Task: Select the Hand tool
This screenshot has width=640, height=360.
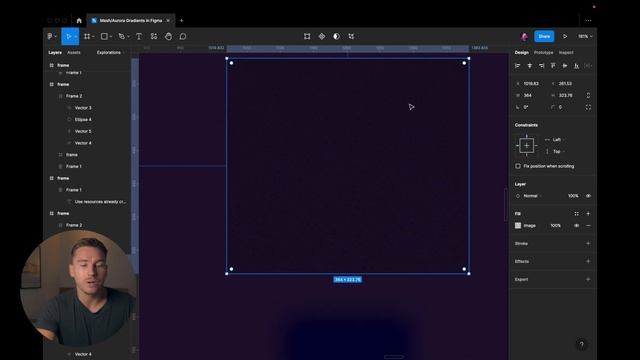Action: pyautogui.click(x=168, y=36)
